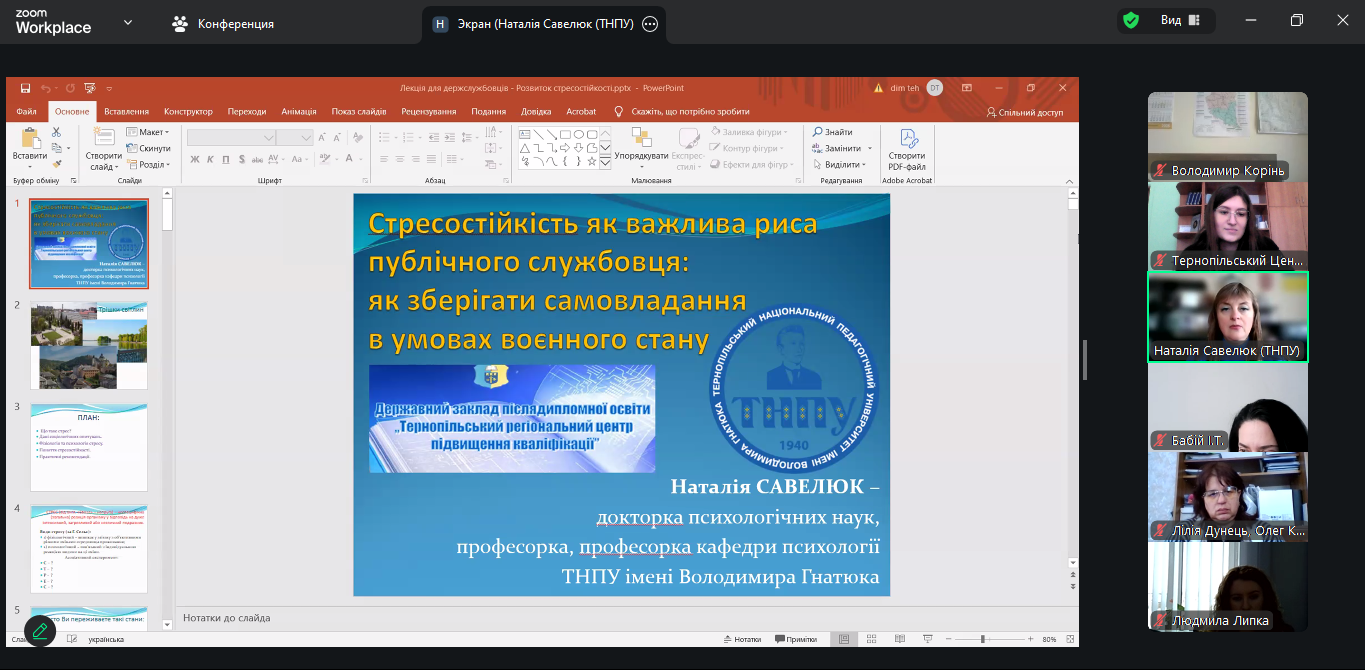Click the Cut scissors icon
The width and height of the screenshot is (1365, 670).
click(57, 132)
